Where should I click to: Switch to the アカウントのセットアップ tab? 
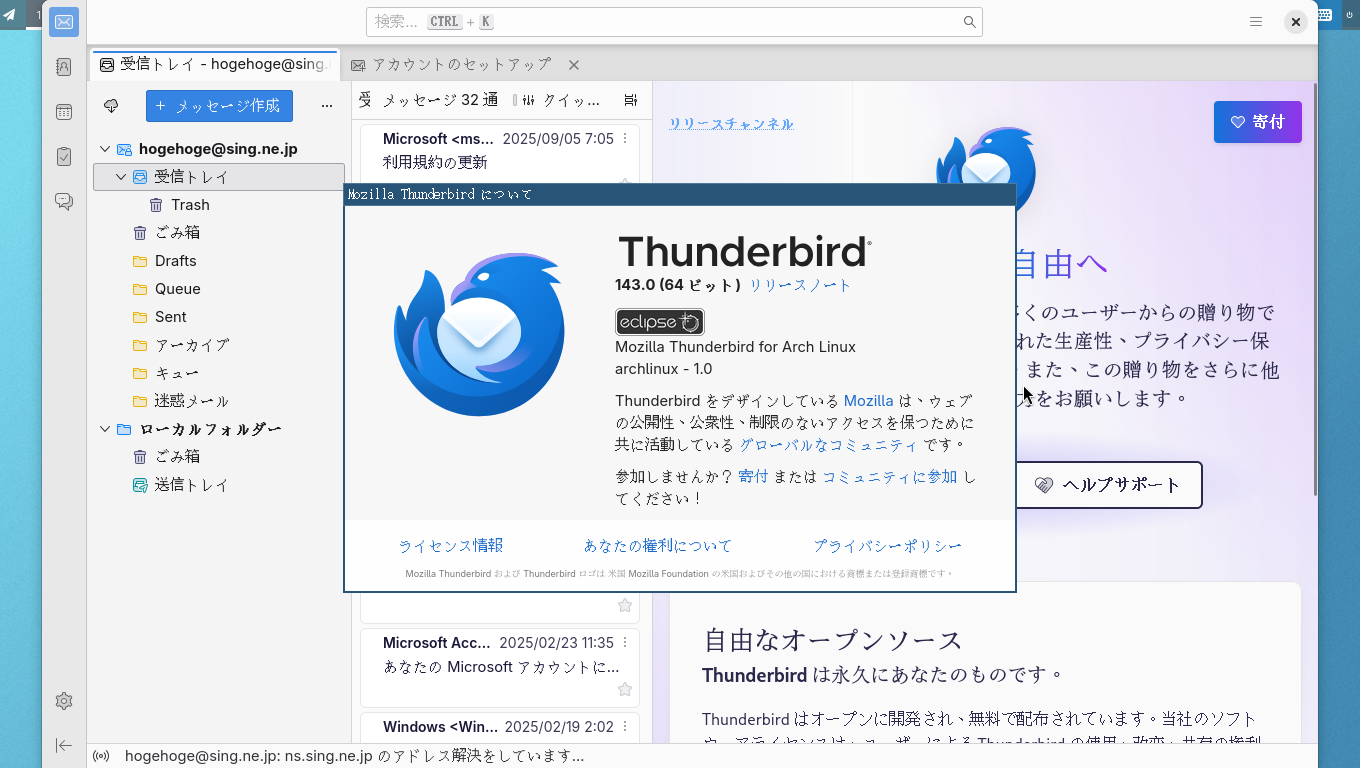coord(464,65)
